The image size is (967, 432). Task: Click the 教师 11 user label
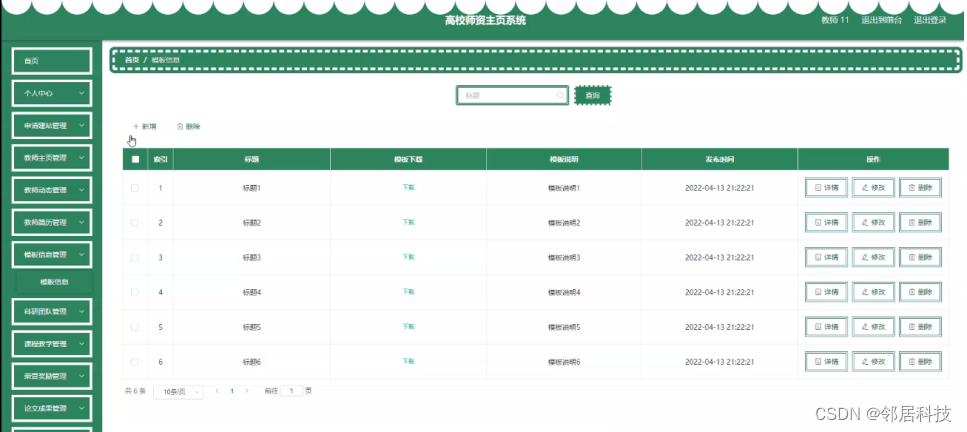(835, 20)
